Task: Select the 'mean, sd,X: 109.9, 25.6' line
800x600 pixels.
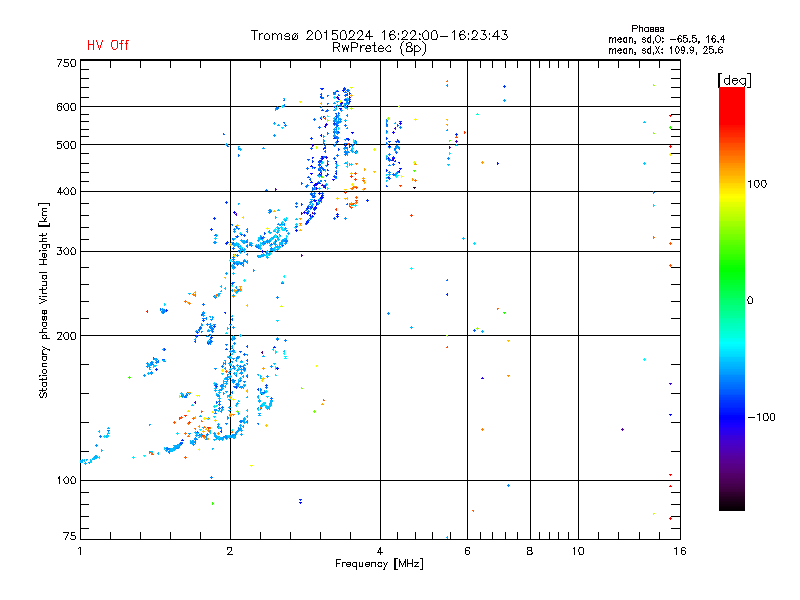Action: point(665,50)
